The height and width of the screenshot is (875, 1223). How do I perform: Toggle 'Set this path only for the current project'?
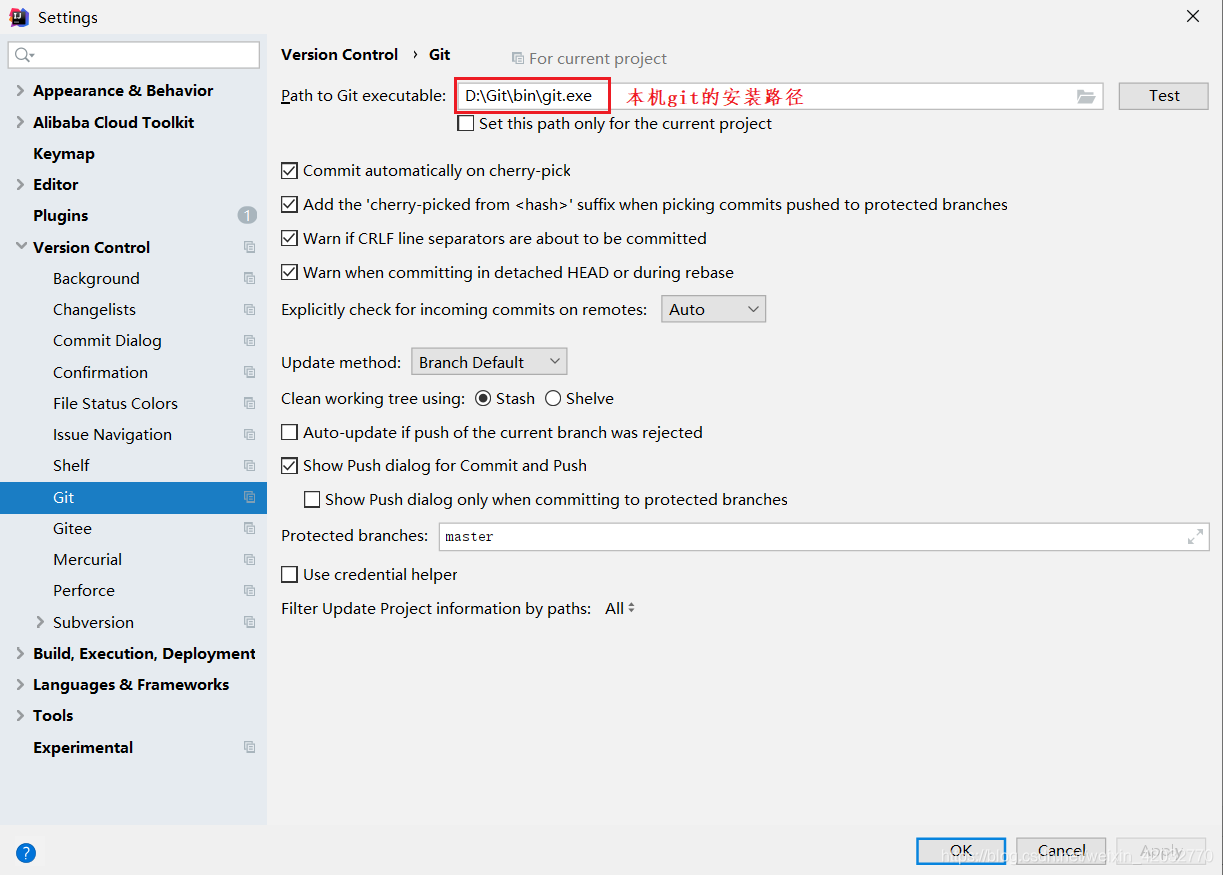tap(466, 124)
